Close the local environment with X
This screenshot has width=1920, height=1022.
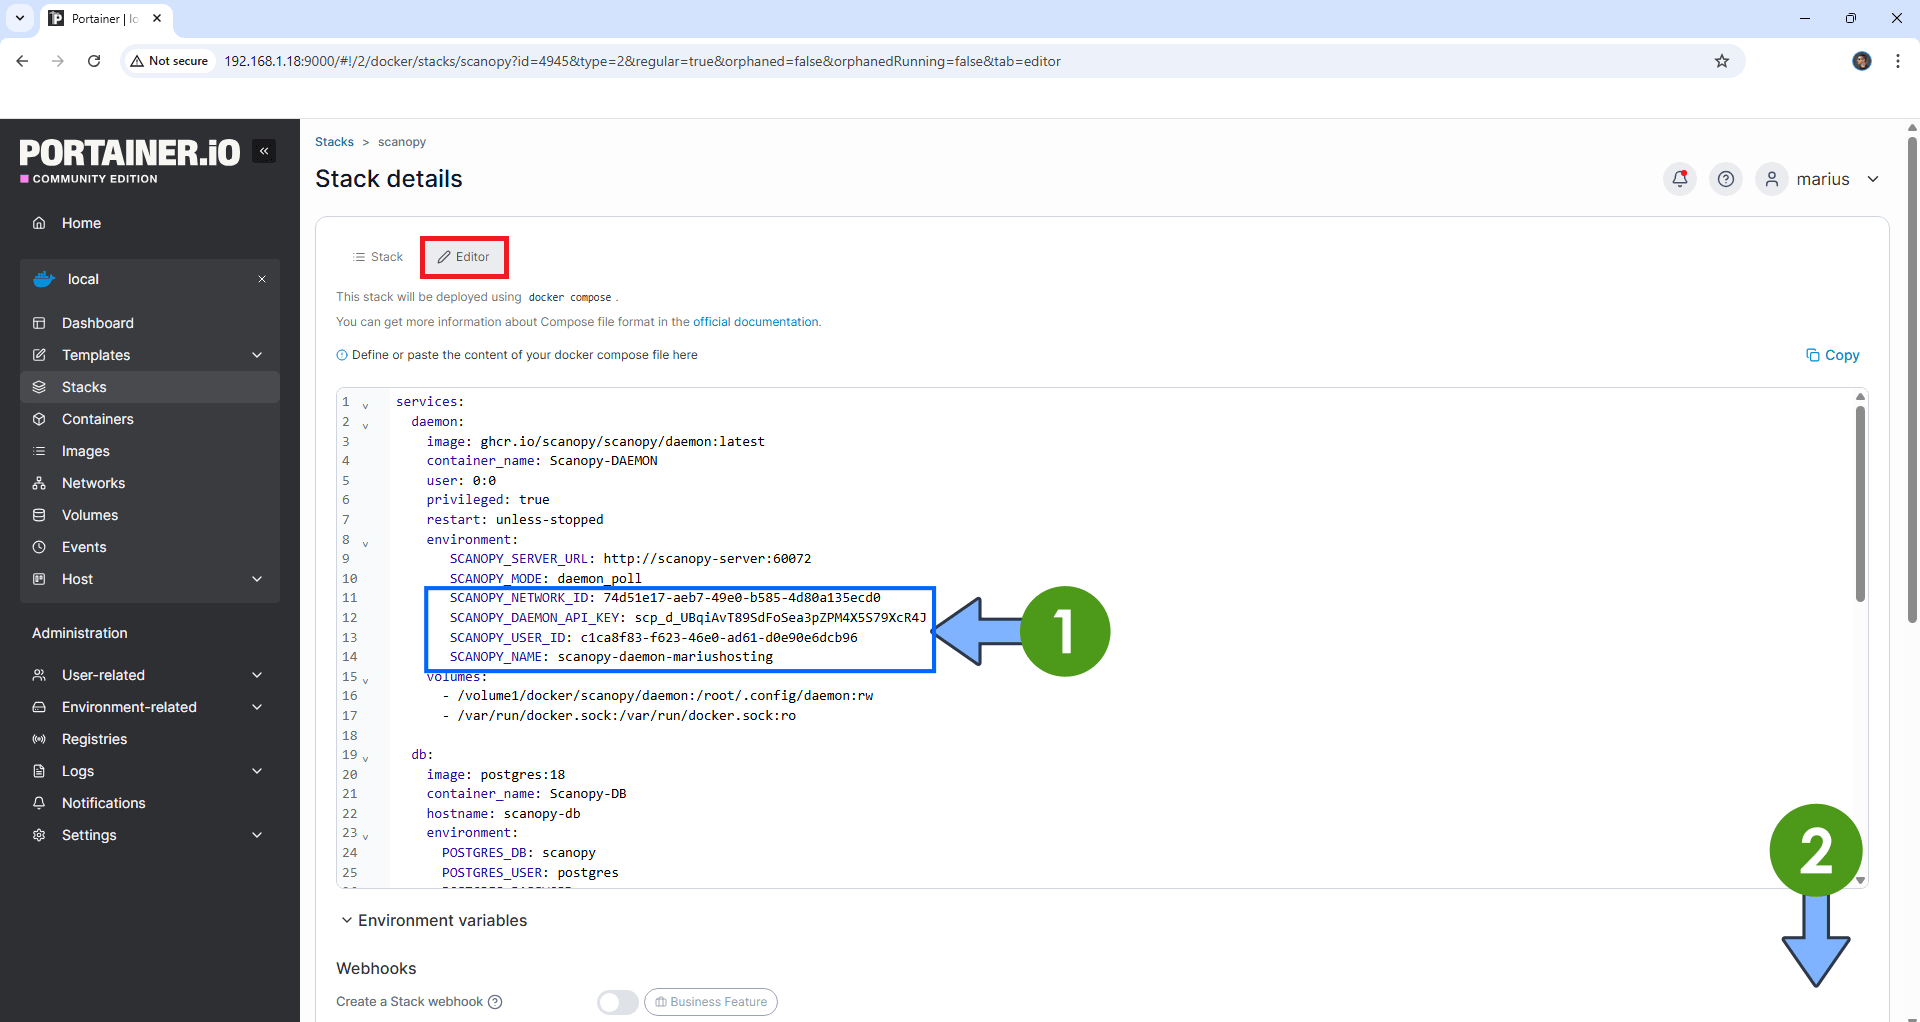coord(262,279)
